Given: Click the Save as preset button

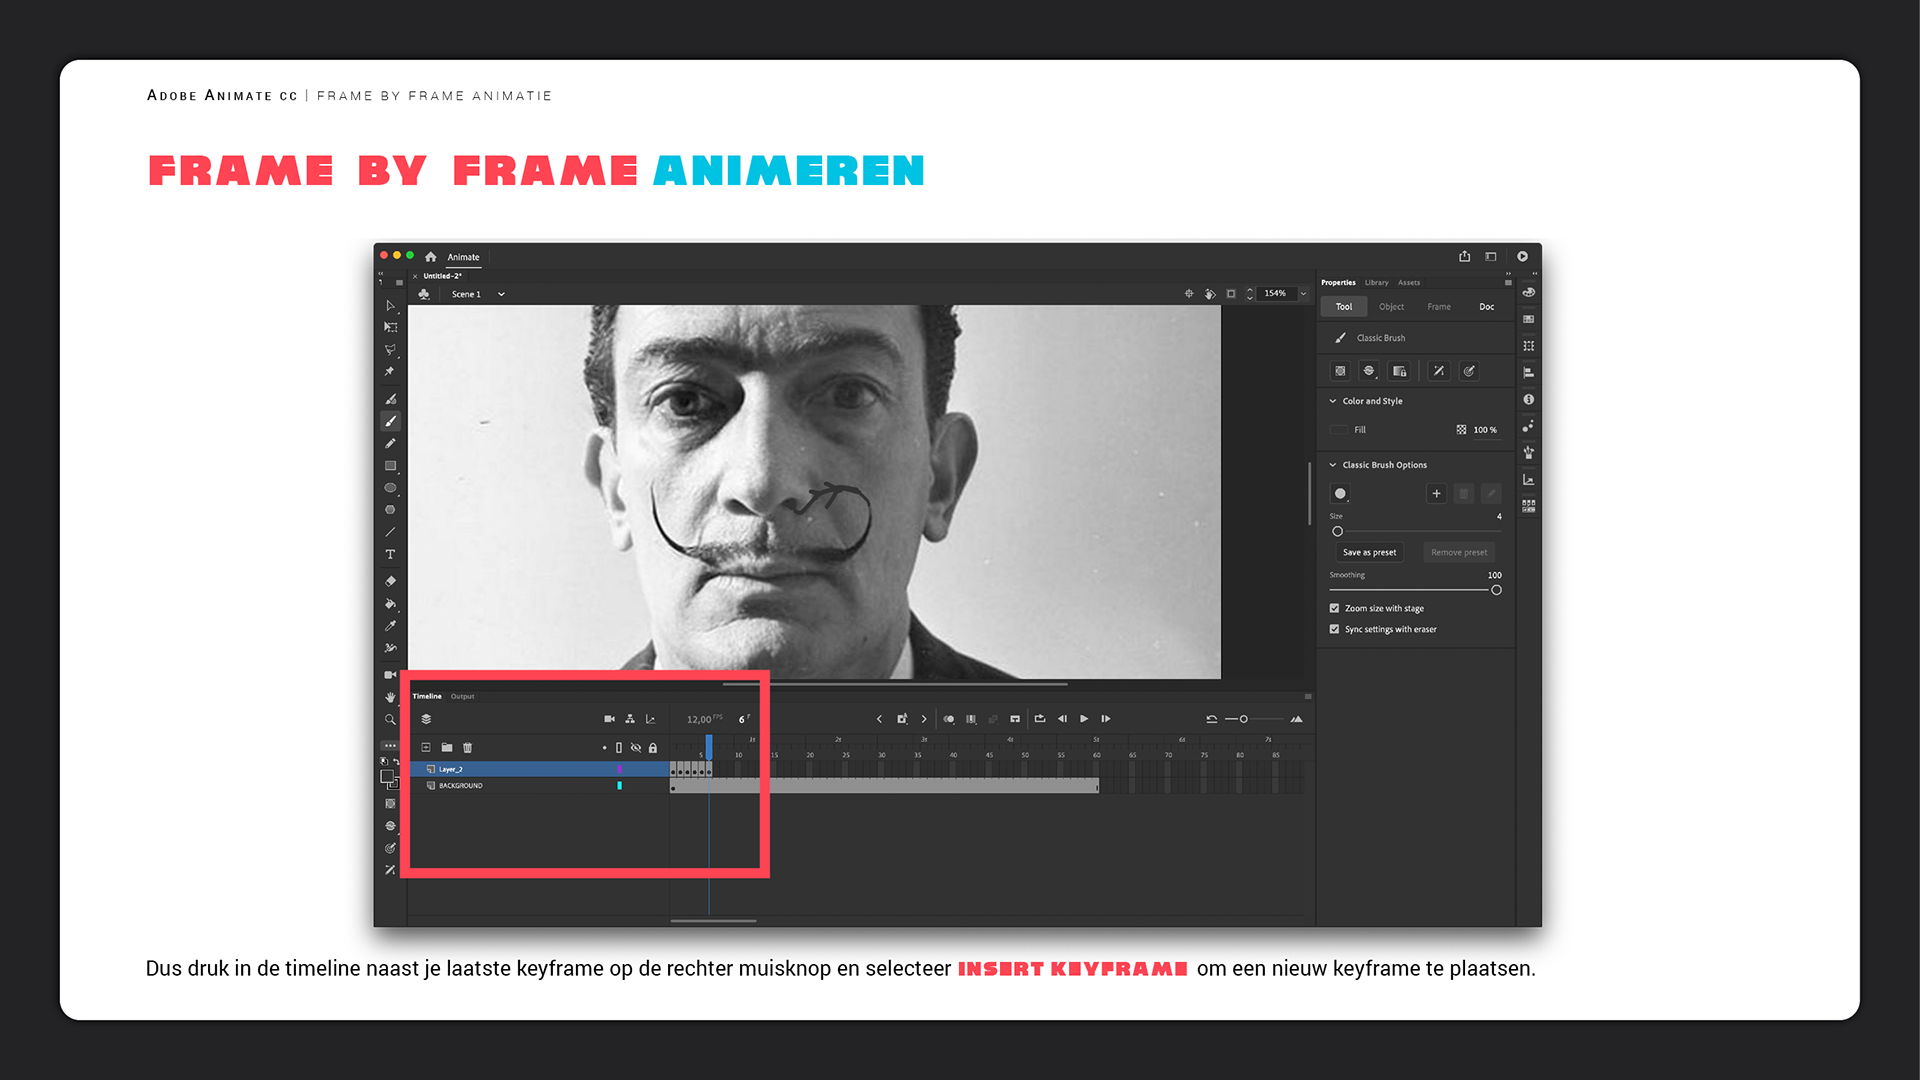Looking at the screenshot, I should tap(1369, 552).
